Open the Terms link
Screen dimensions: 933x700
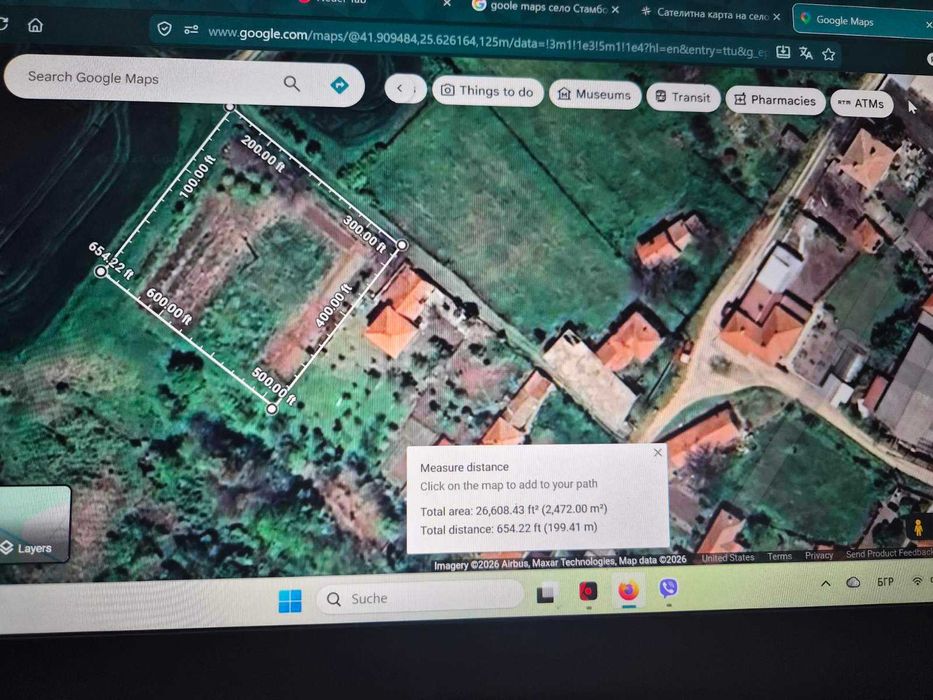tap(779, 556)
